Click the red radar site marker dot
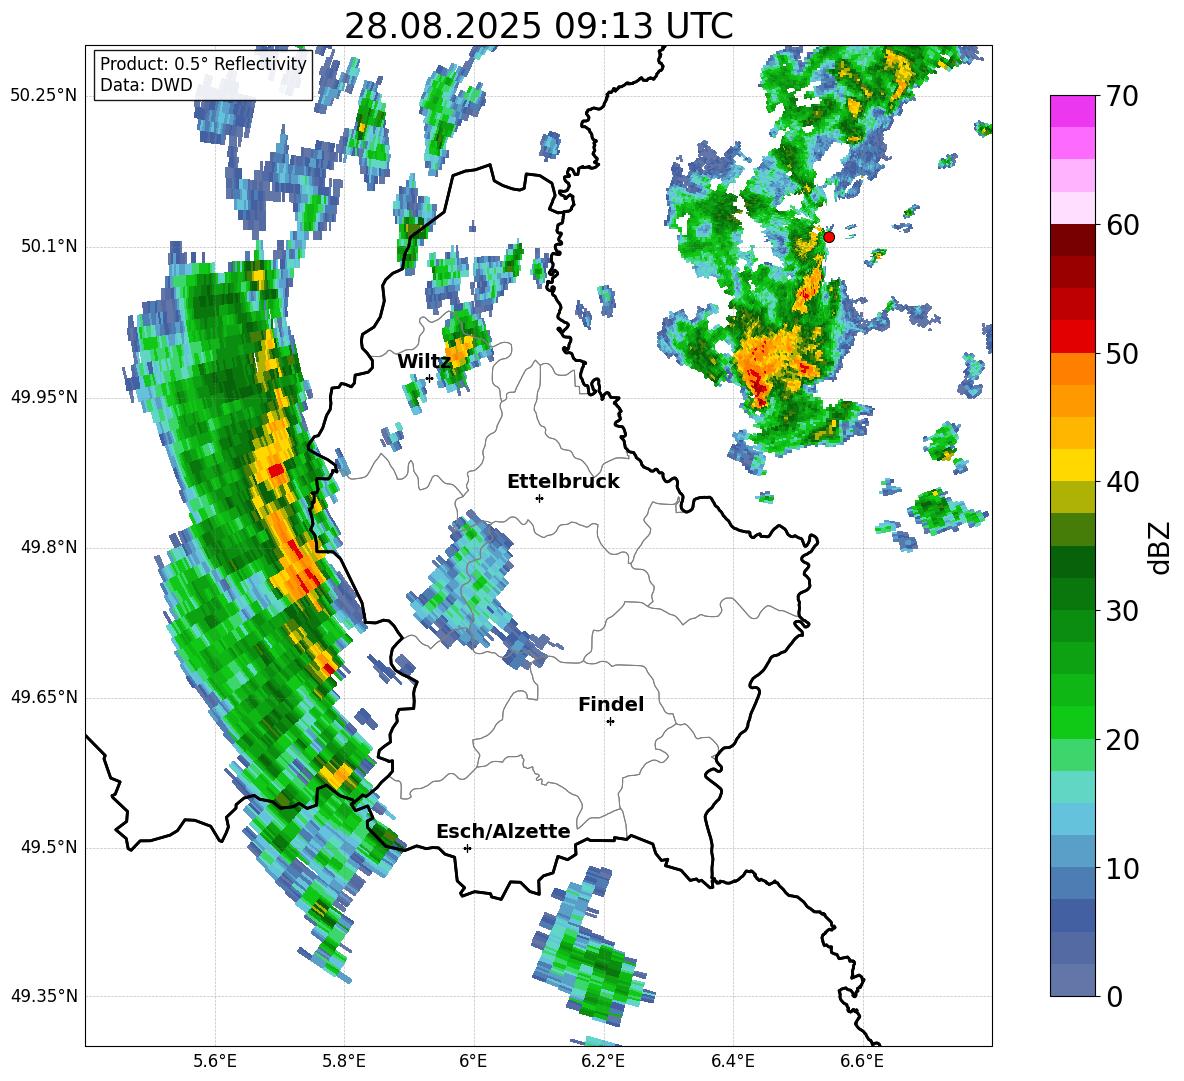This screenshot has height=1081, width=1184. tap(828, 236)
